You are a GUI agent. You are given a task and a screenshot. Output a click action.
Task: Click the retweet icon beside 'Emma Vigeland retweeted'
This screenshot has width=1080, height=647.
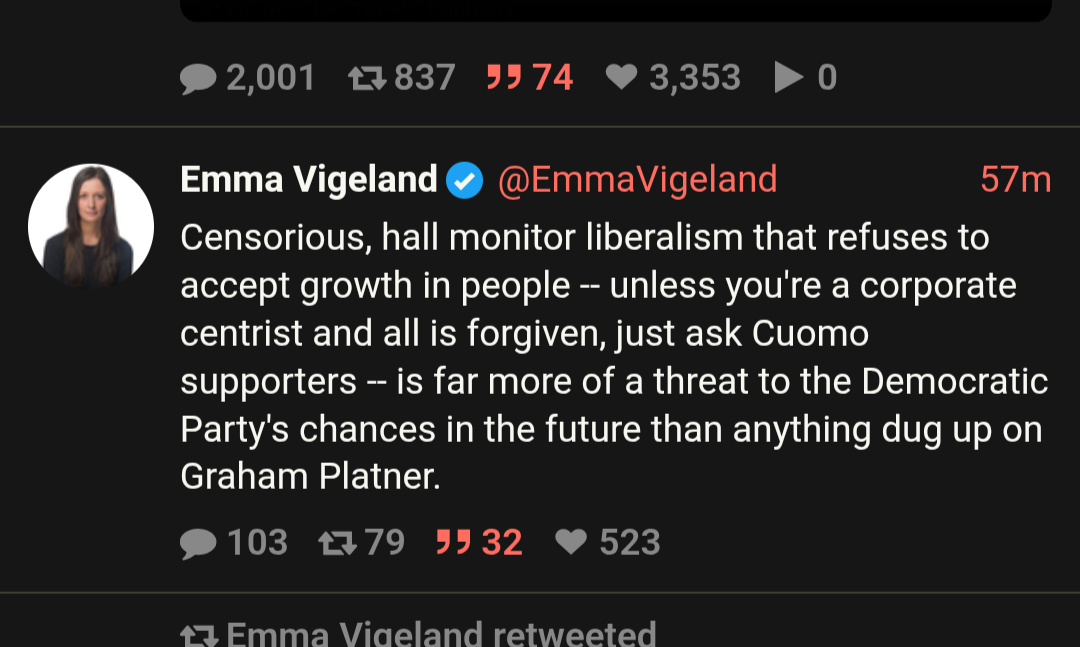pos(198,635)
